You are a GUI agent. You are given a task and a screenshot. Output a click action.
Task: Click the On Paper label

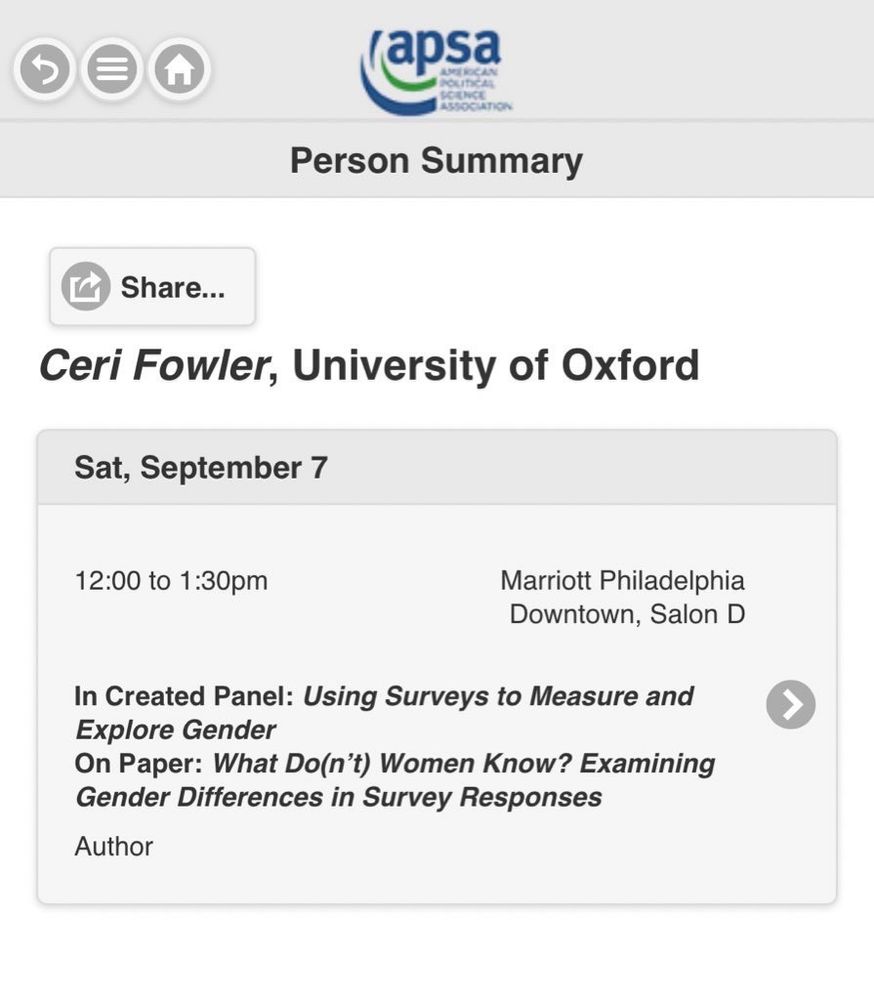click(139, 764)
